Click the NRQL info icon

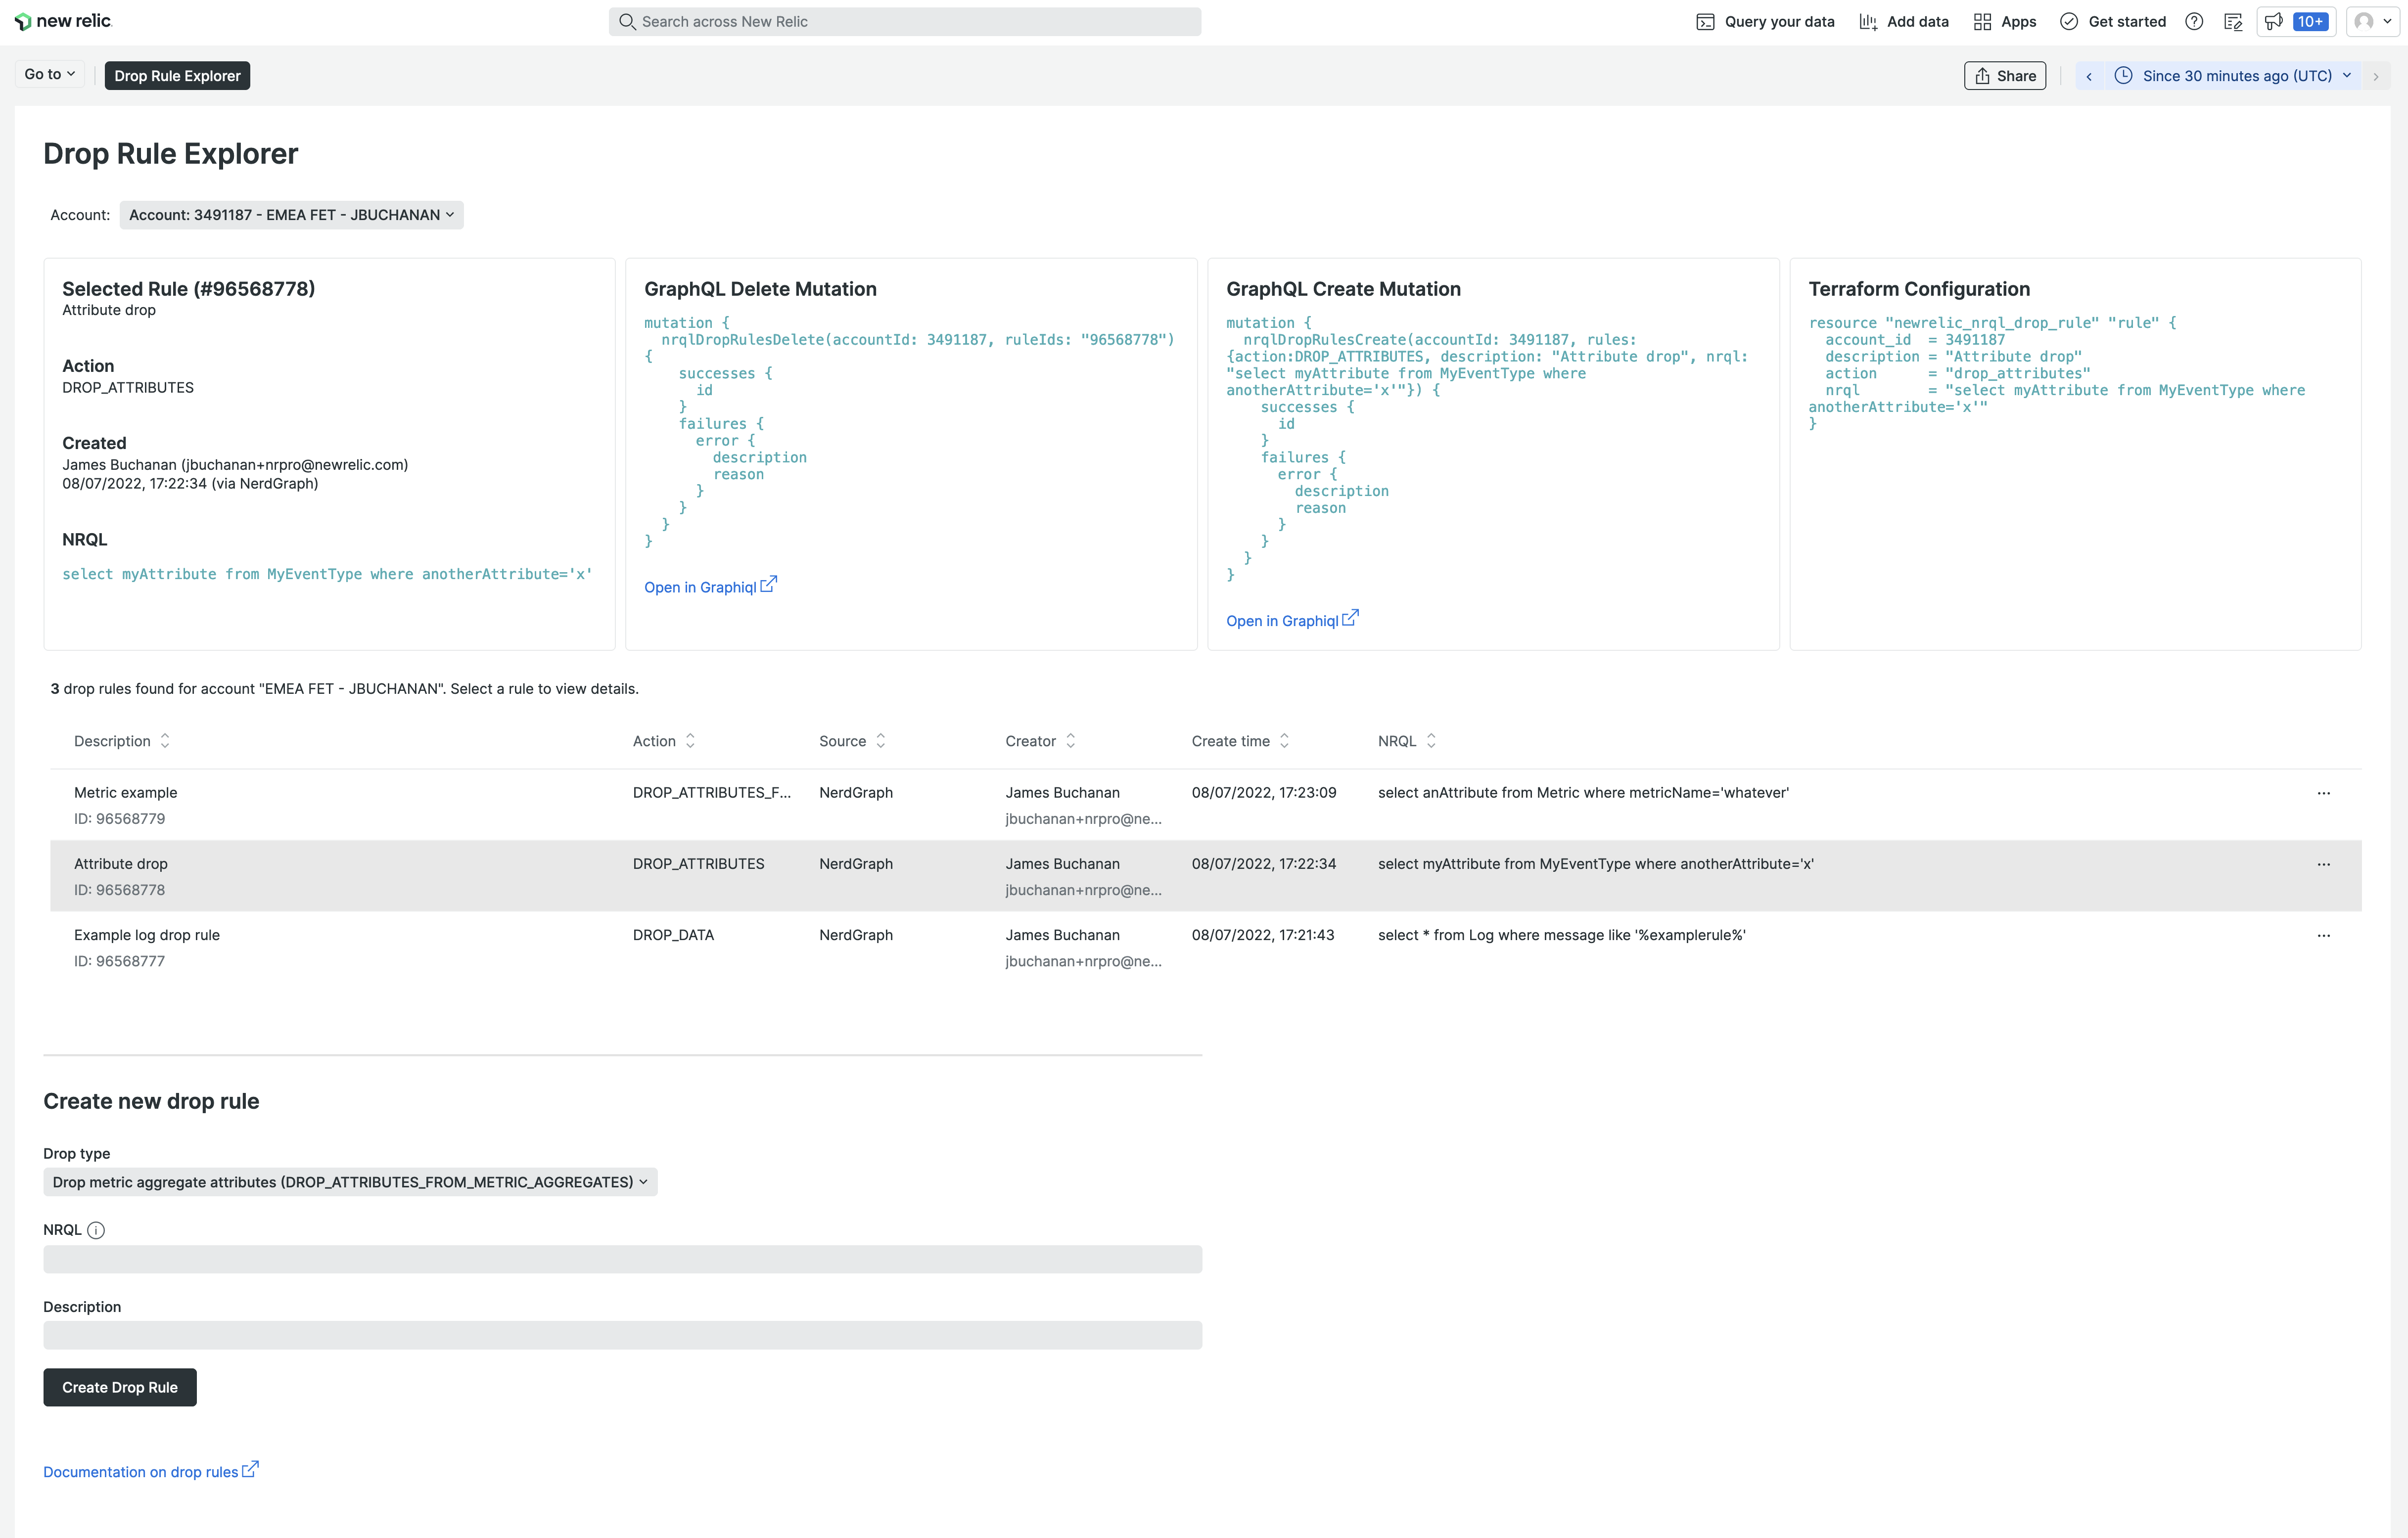[x=96, y=1230]
